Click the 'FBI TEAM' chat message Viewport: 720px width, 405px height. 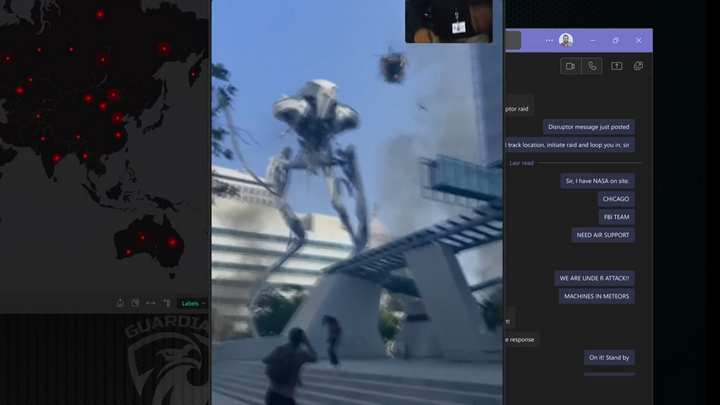click(x=617, y=217)
